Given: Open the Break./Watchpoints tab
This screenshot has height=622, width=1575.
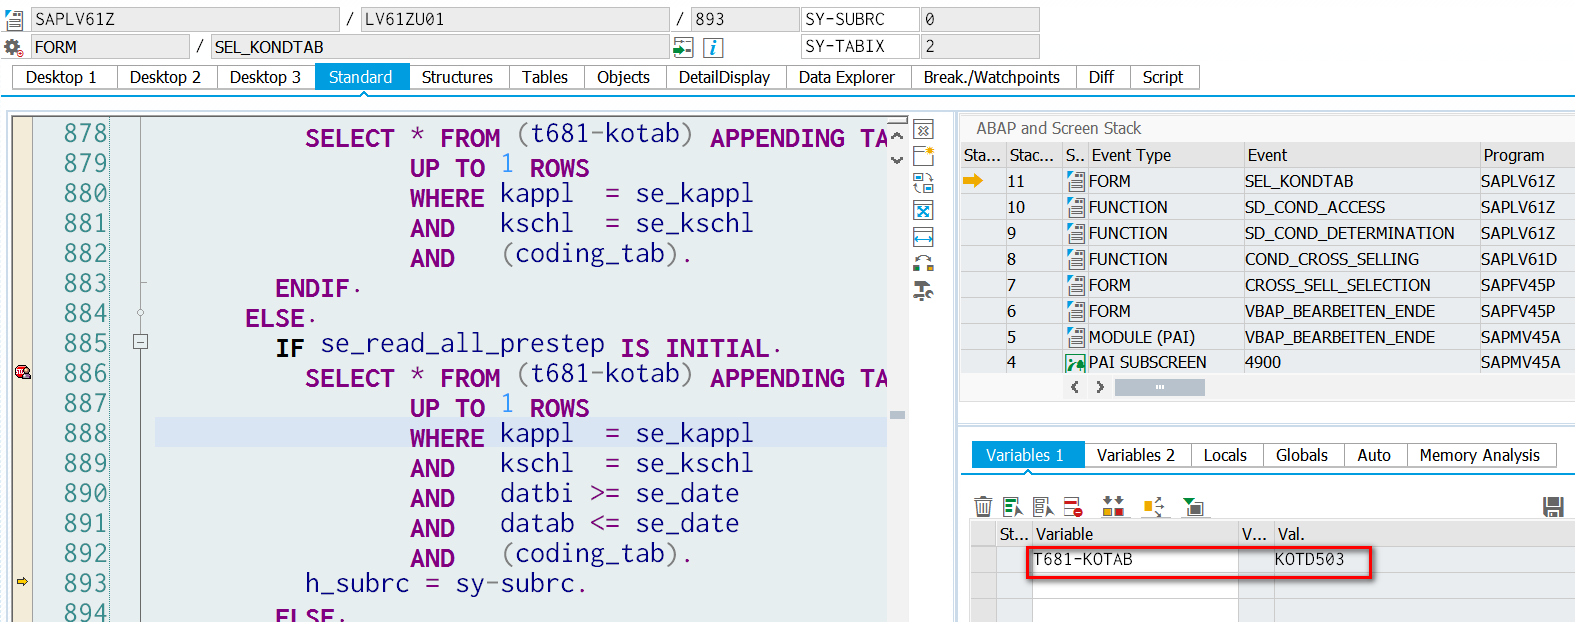Looking at the screenshot, I should click(992, 77).
